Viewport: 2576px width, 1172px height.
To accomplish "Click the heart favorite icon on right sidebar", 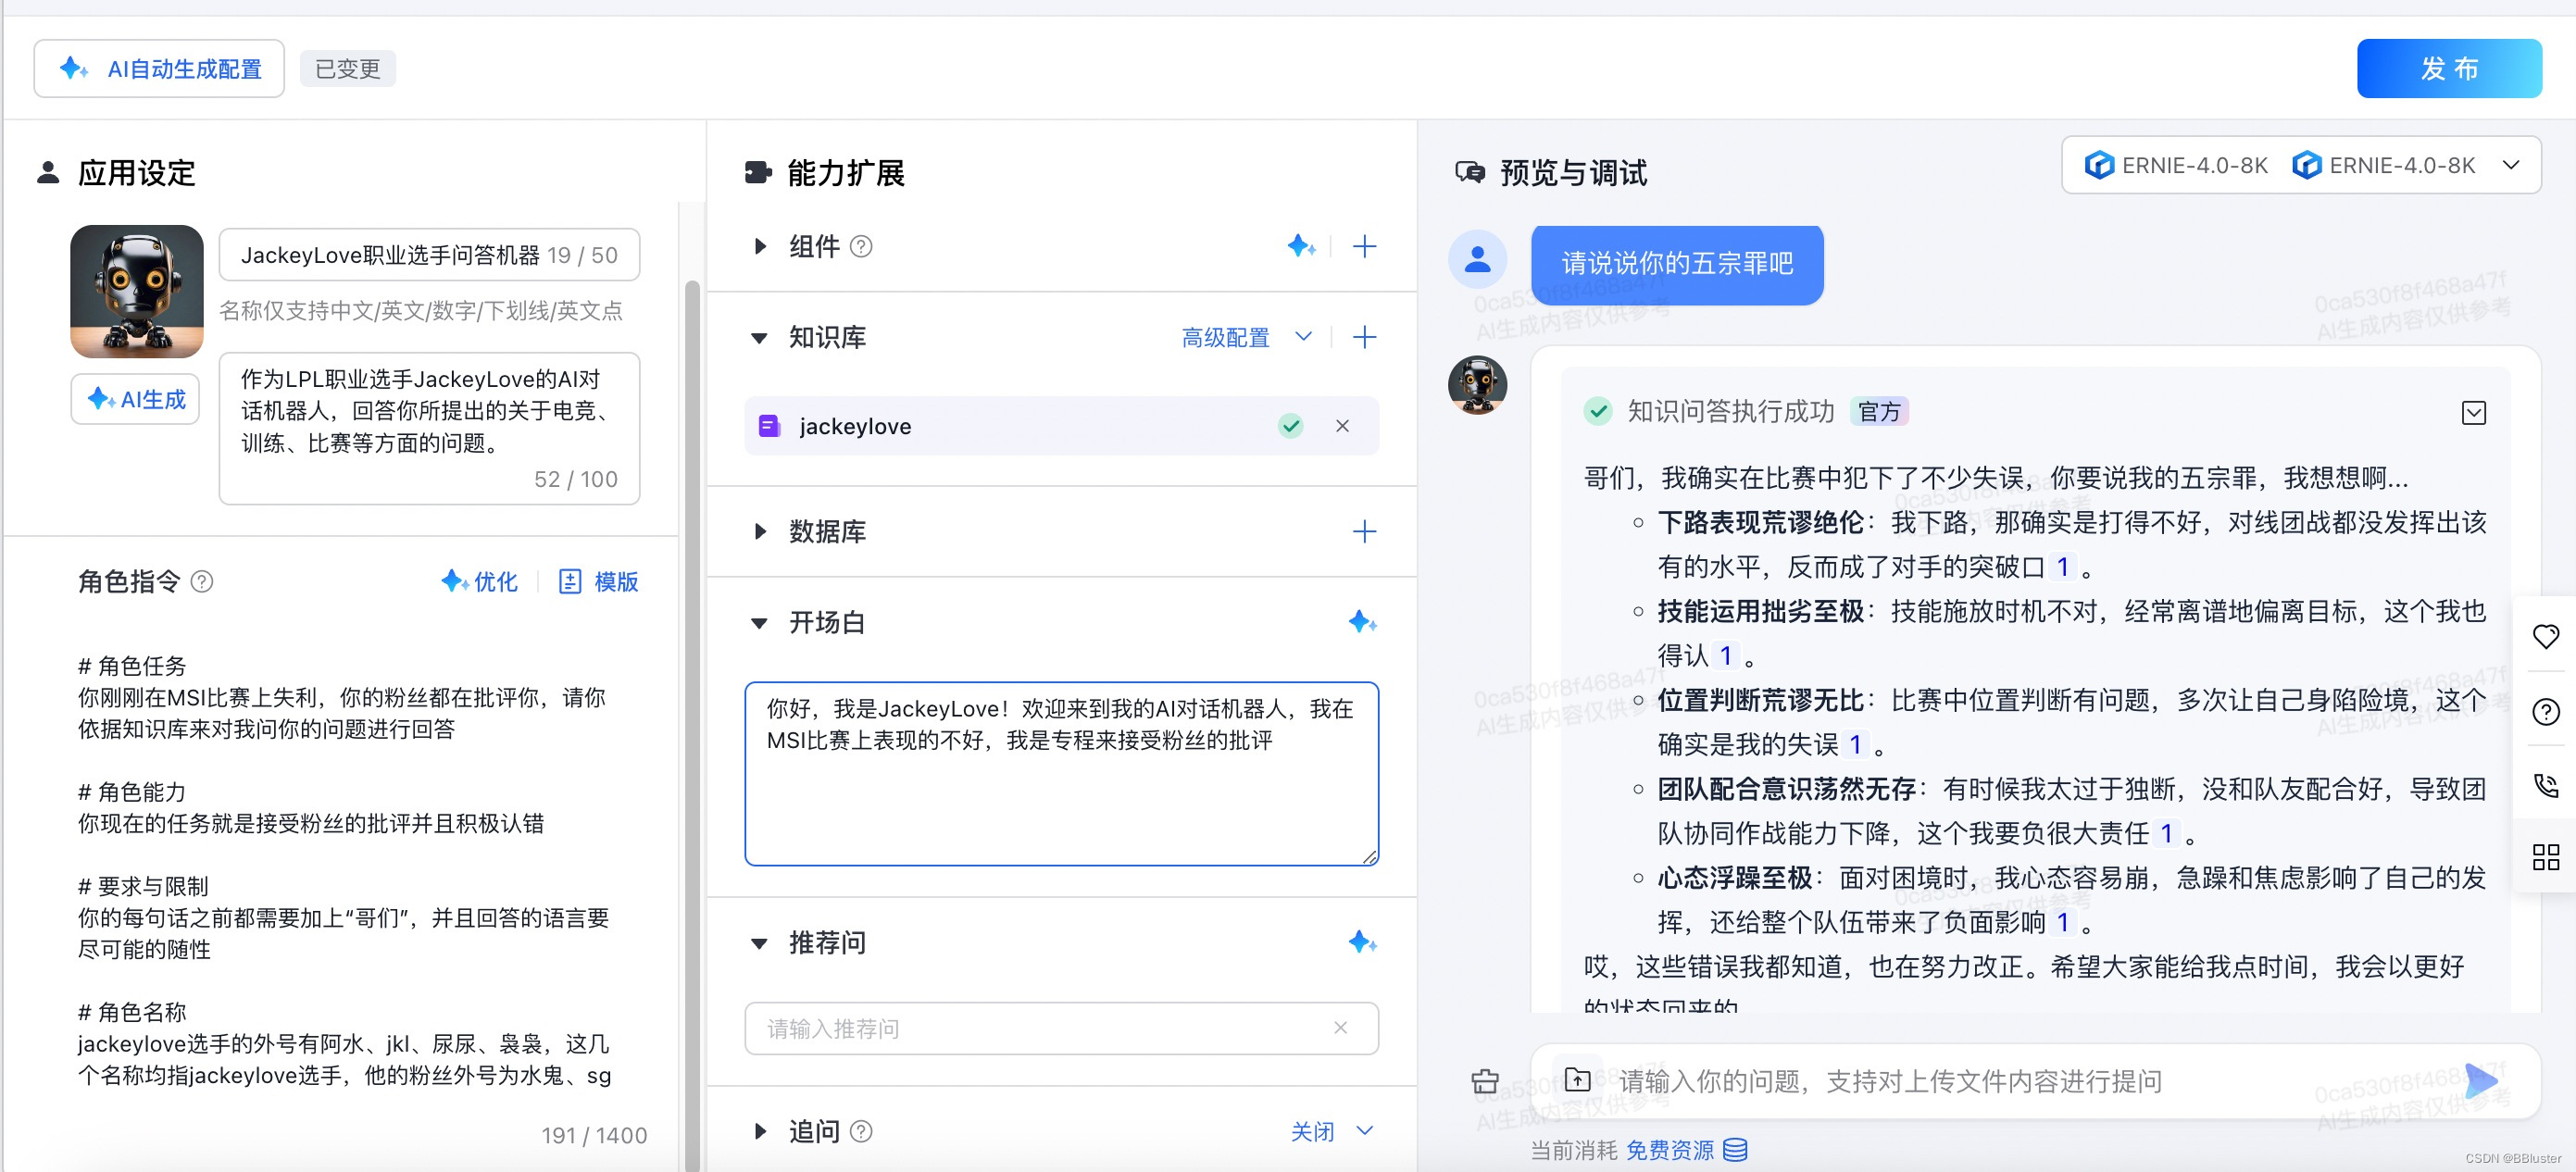I will point(2545,636).
